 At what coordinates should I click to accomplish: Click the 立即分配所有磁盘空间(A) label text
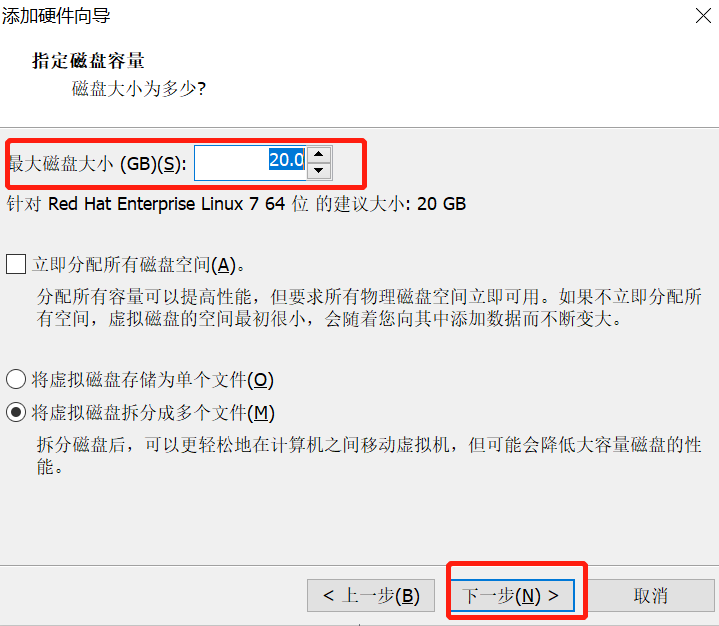(138, 265)
